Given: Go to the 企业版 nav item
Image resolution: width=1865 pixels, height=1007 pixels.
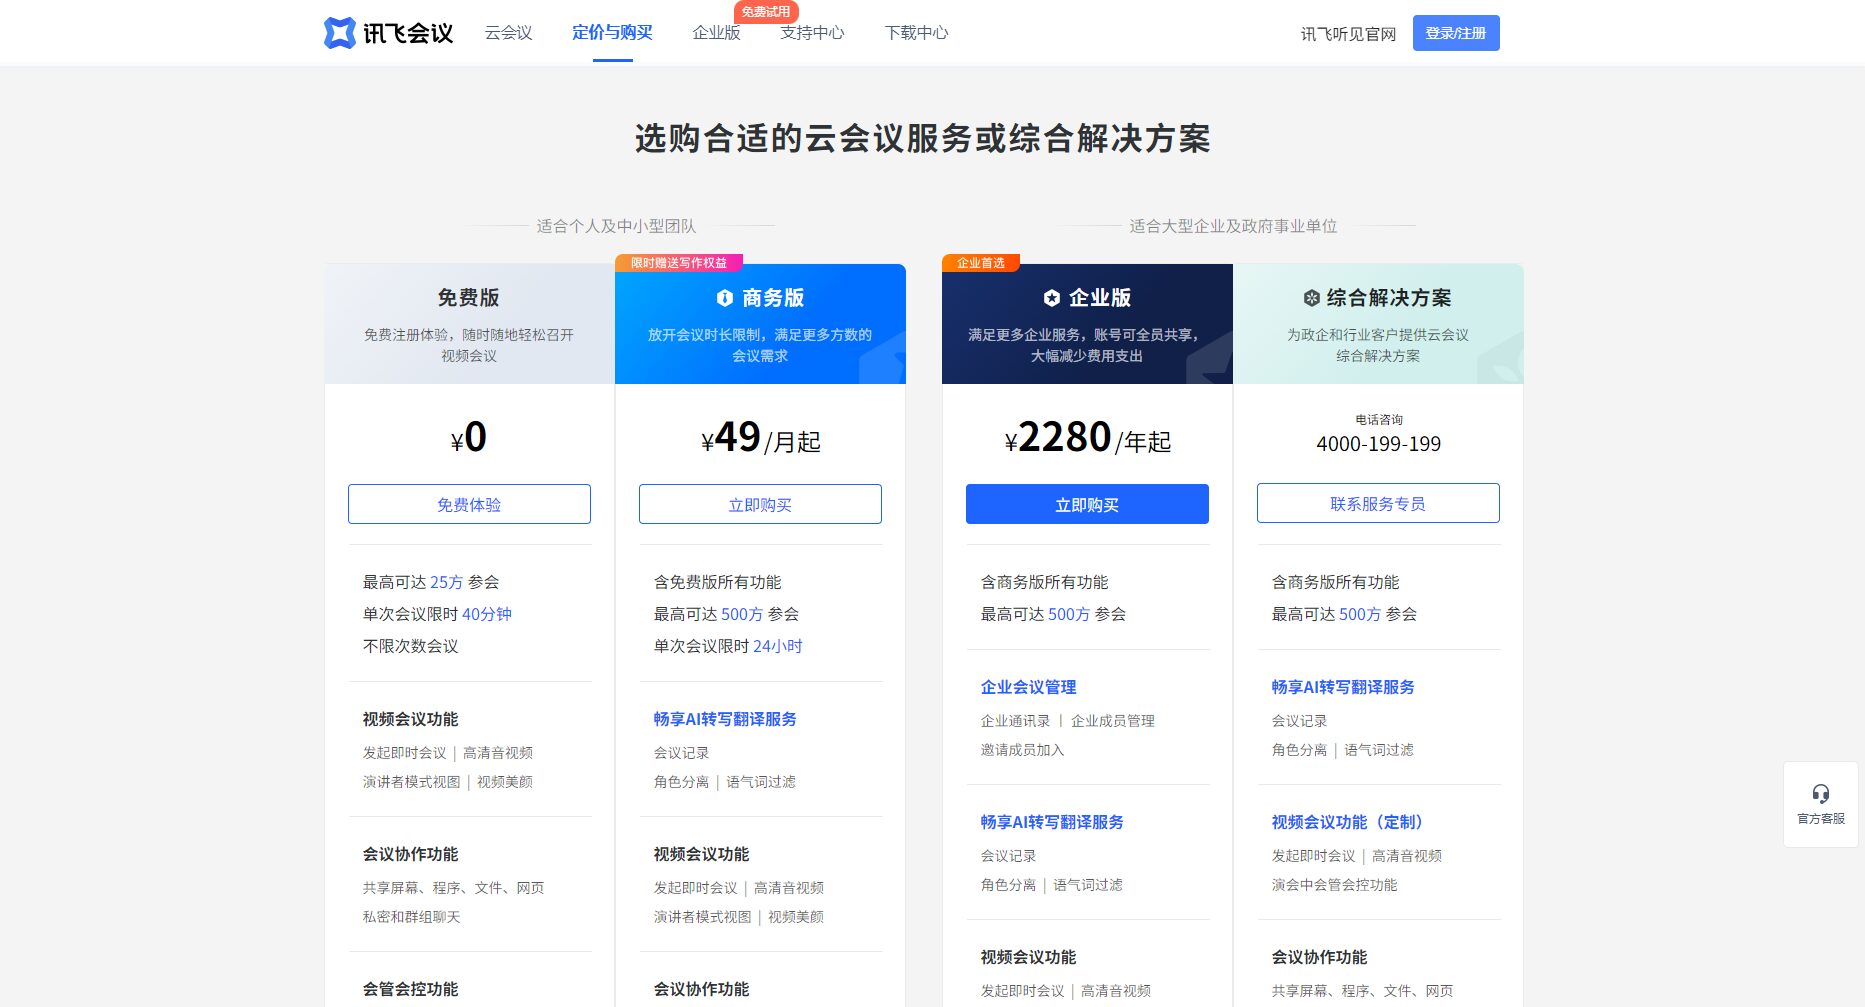Looking at the screenshot, I should pos(716,33).
